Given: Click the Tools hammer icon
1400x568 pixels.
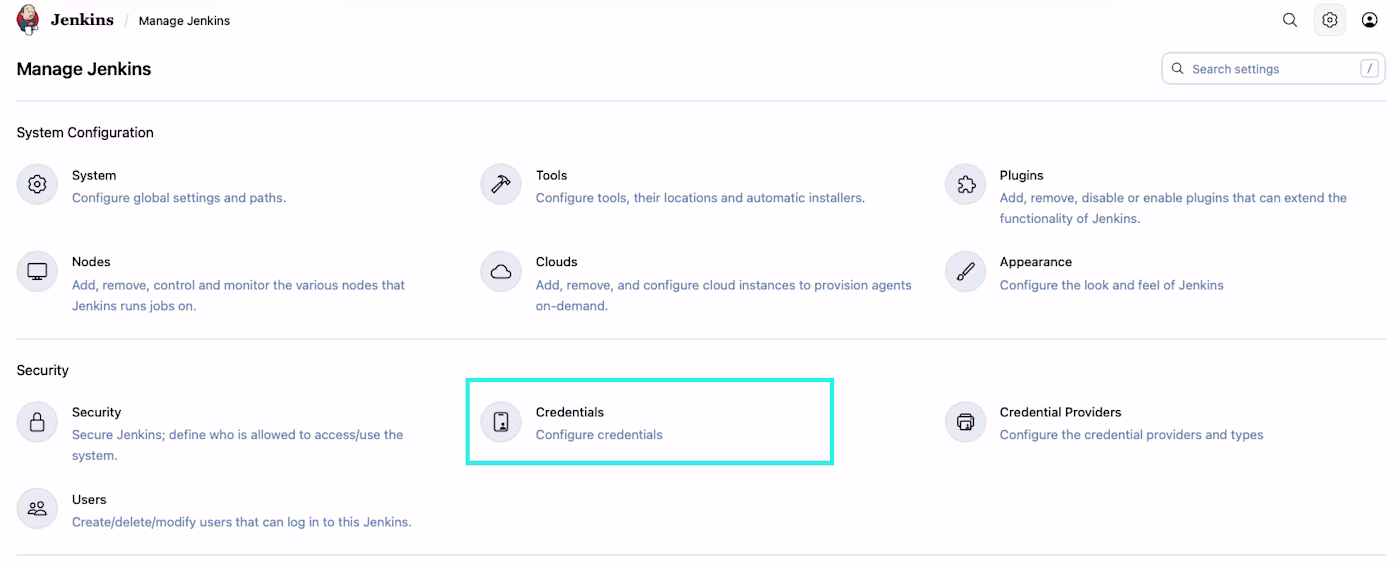Looking at the screenshot, I should (x=501, y=185).
